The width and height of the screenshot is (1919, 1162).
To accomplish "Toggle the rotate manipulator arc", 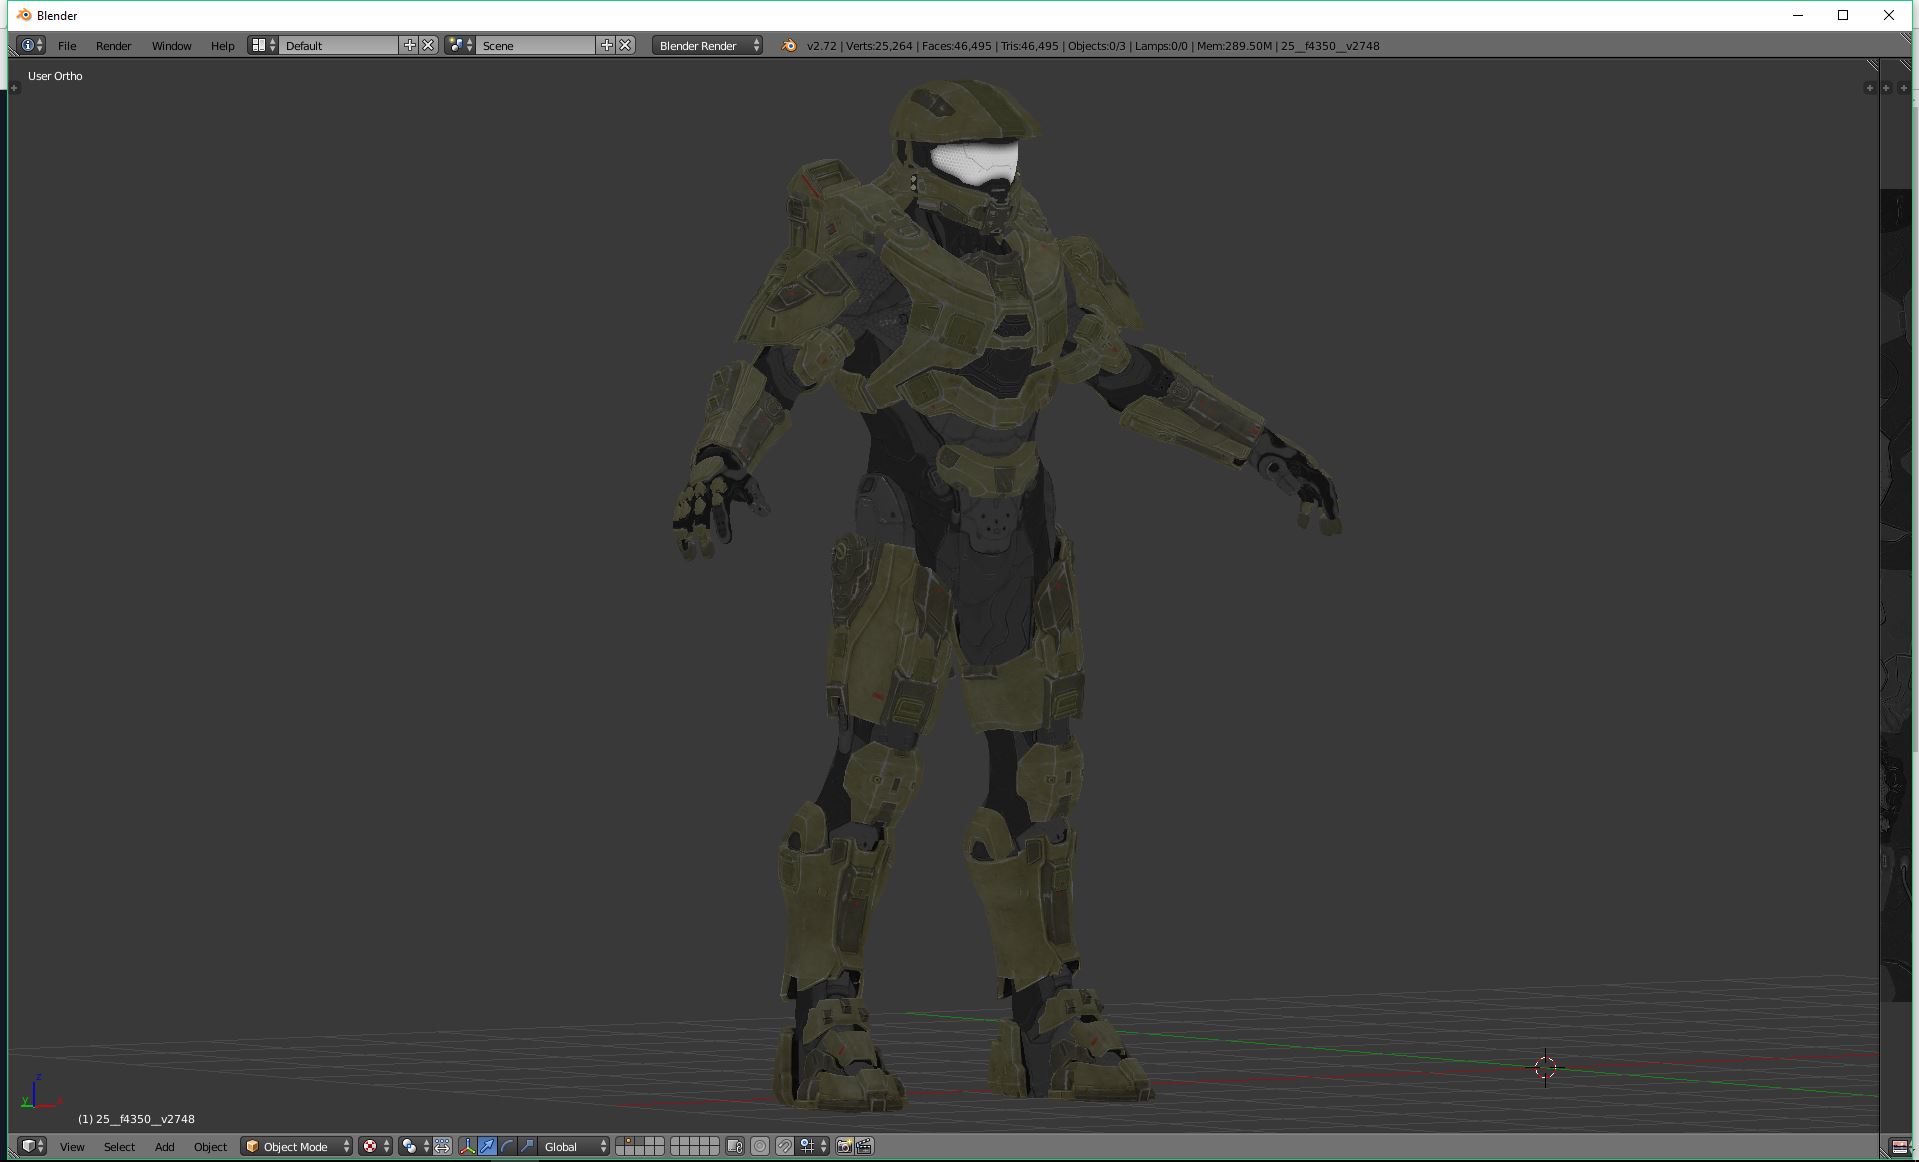I will 507,1146.
